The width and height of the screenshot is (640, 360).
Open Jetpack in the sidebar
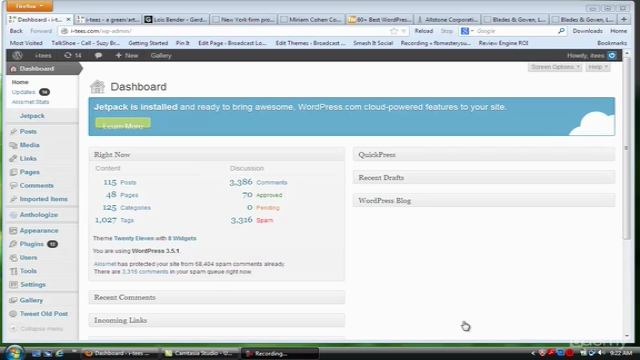pos(32,116)
